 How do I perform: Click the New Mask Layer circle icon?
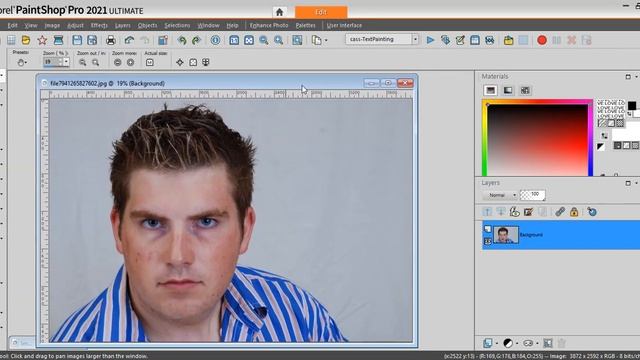pos(508,343)
